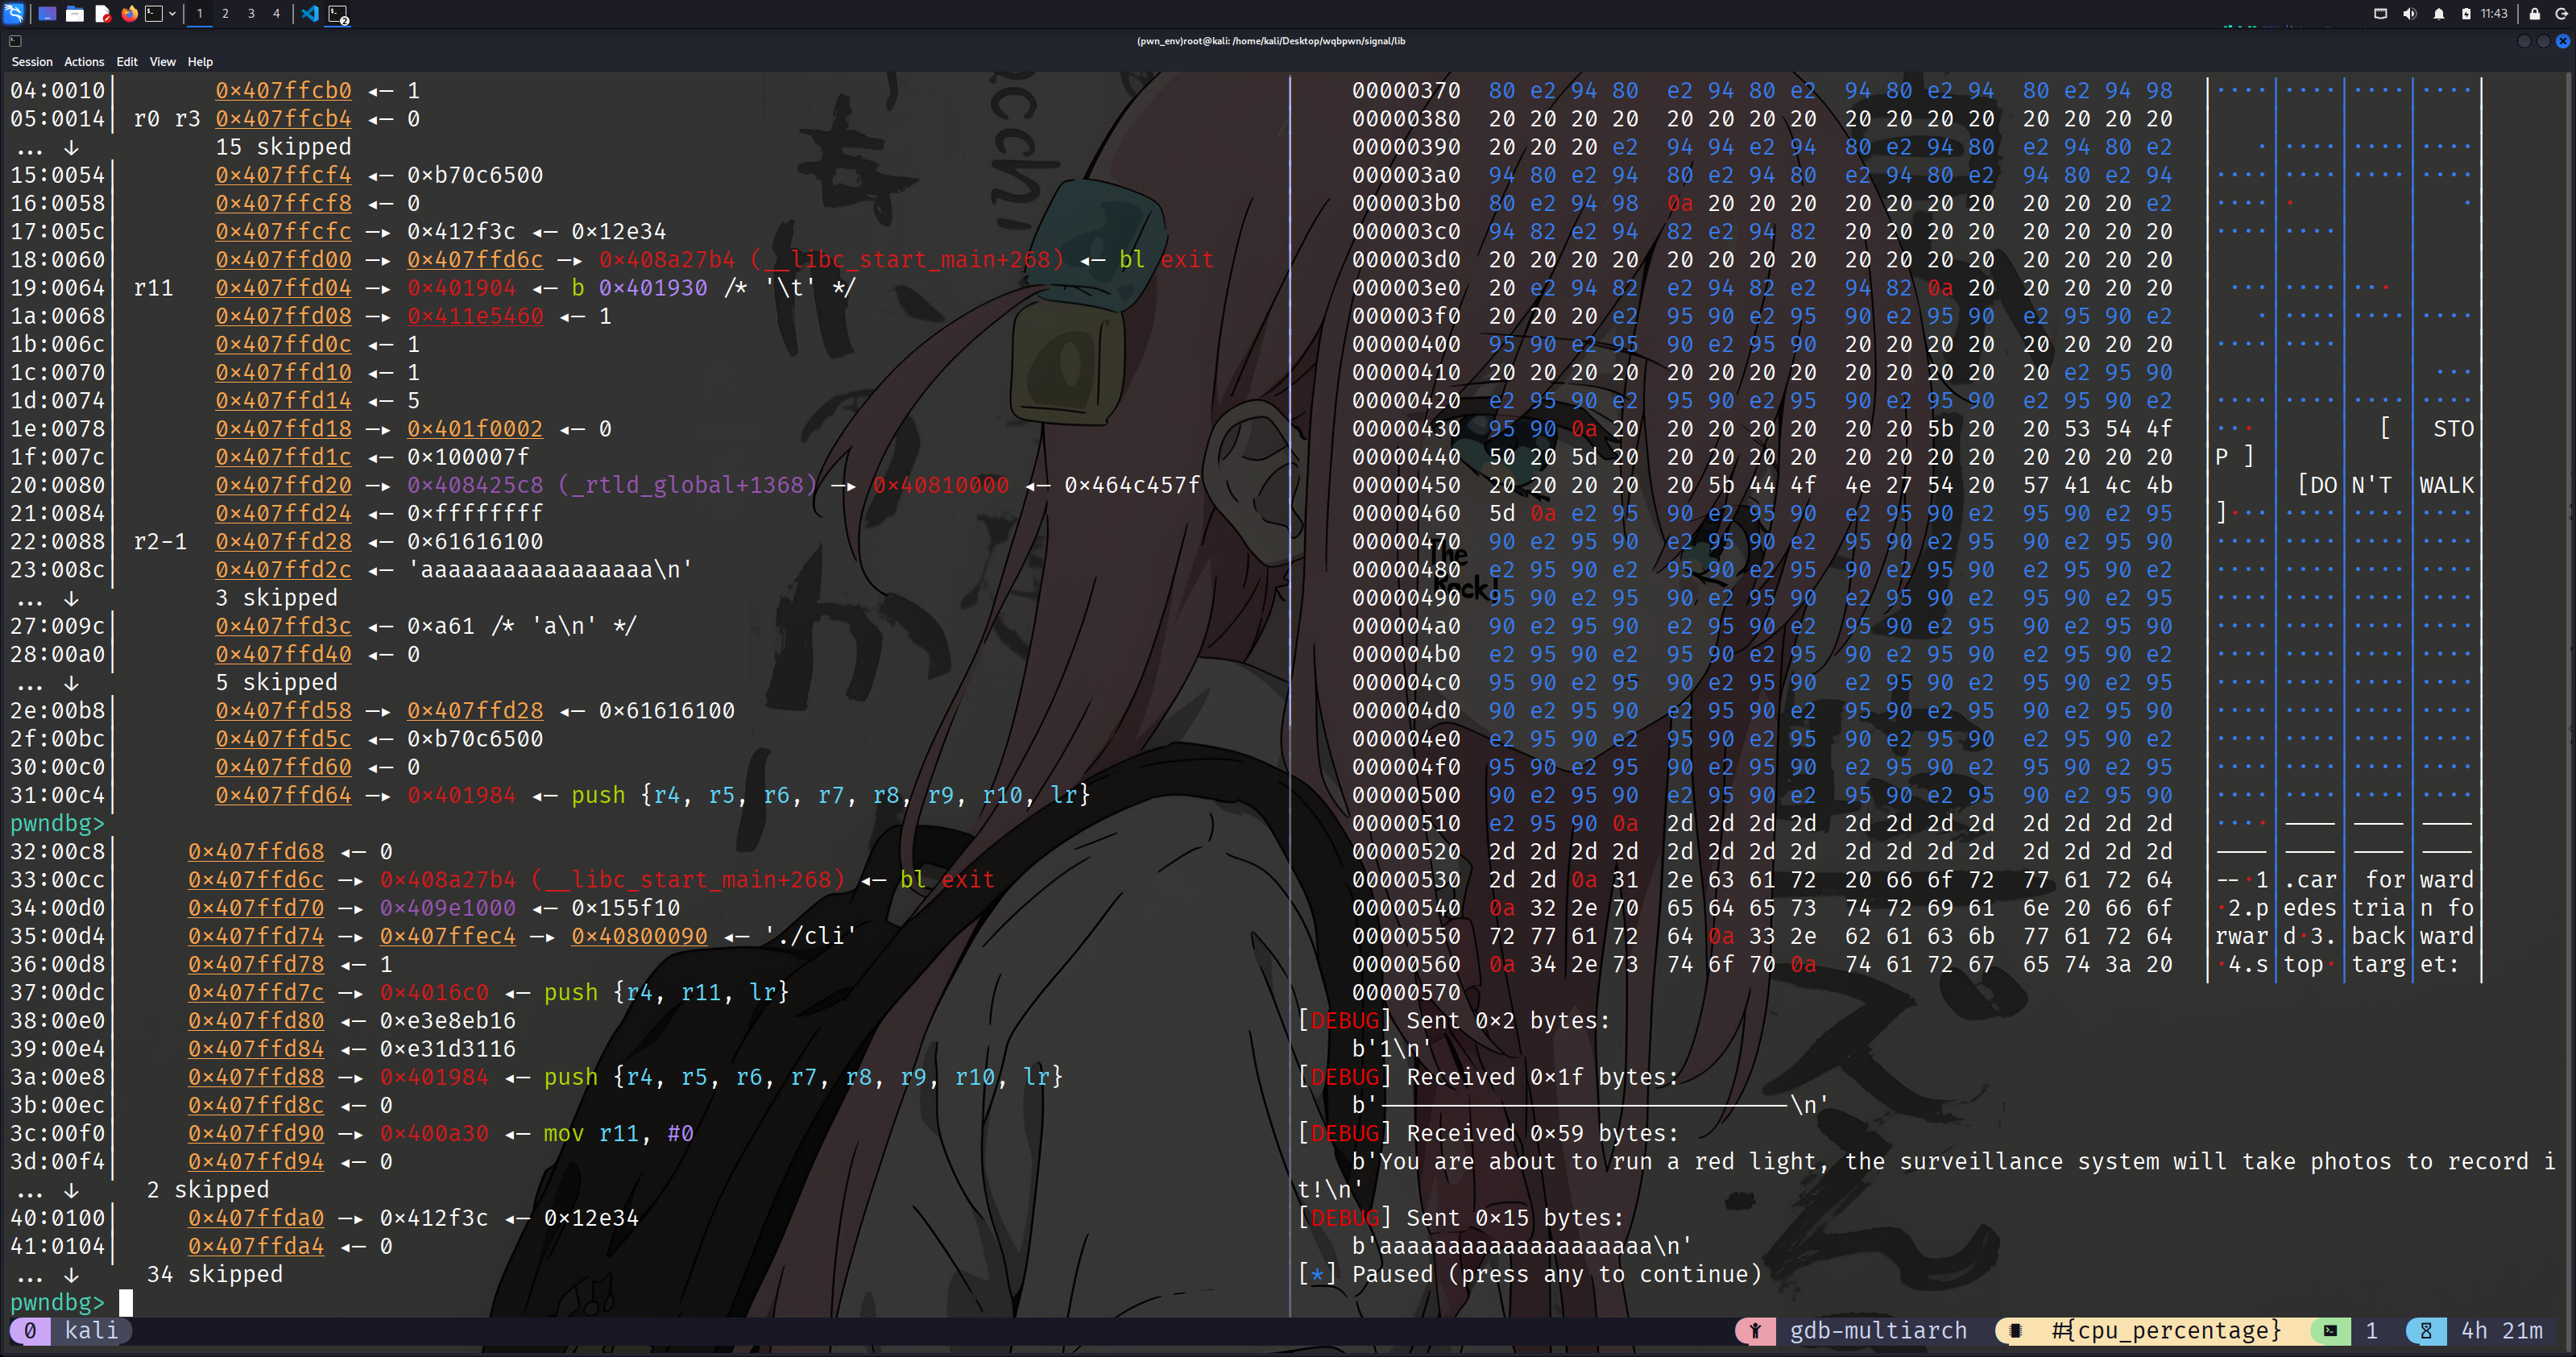
Task: Focus the VS Code taskbar window
Action: pos(310,14)
